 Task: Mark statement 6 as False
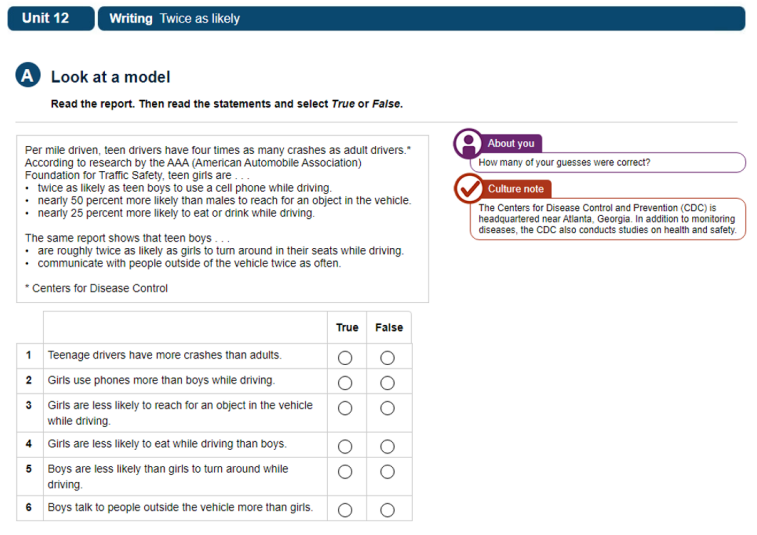(387, 509)
